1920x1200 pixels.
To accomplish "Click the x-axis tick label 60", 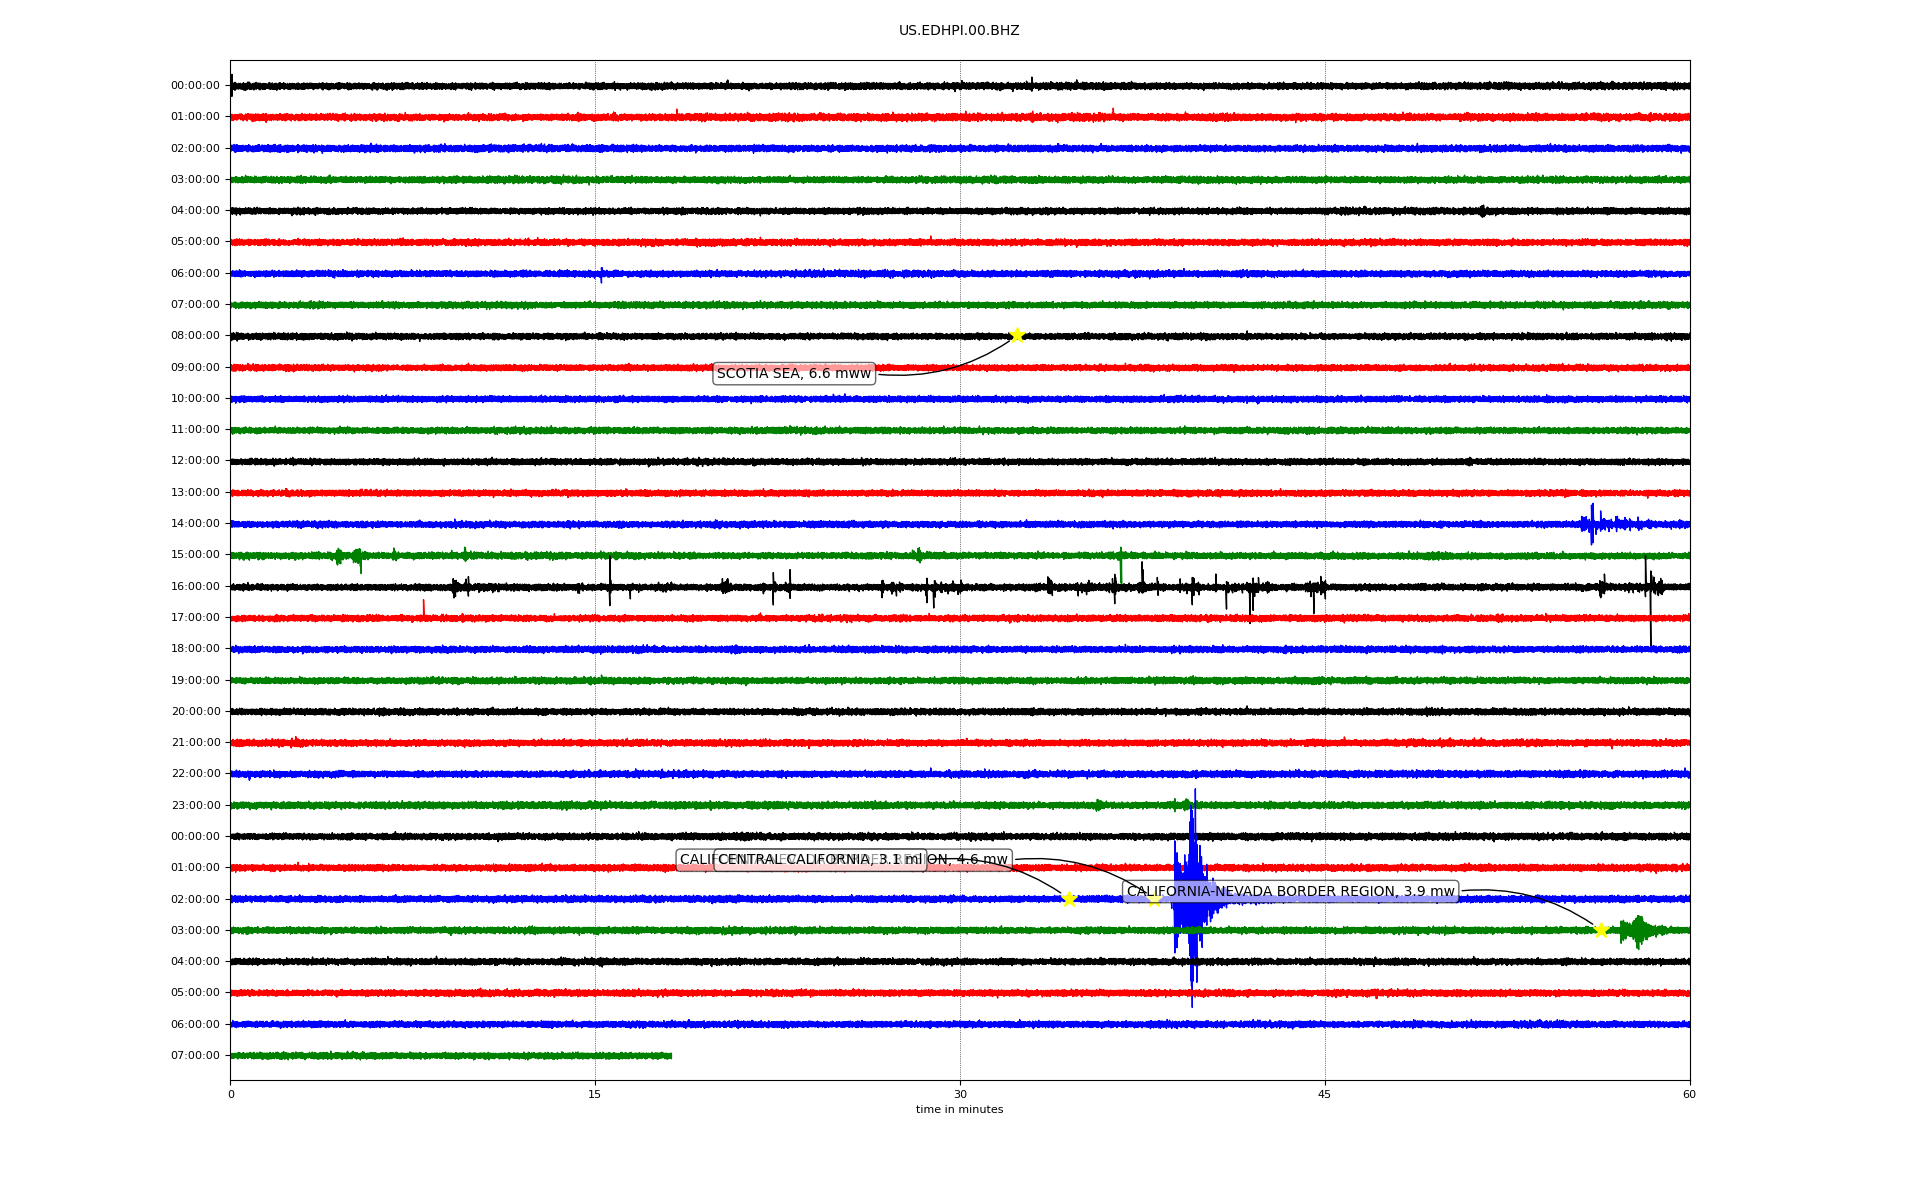I will (1689, 1094).
